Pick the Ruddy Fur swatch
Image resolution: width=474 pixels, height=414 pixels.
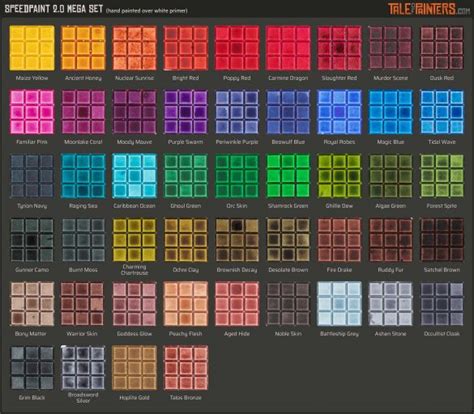[x=390, y=240]
